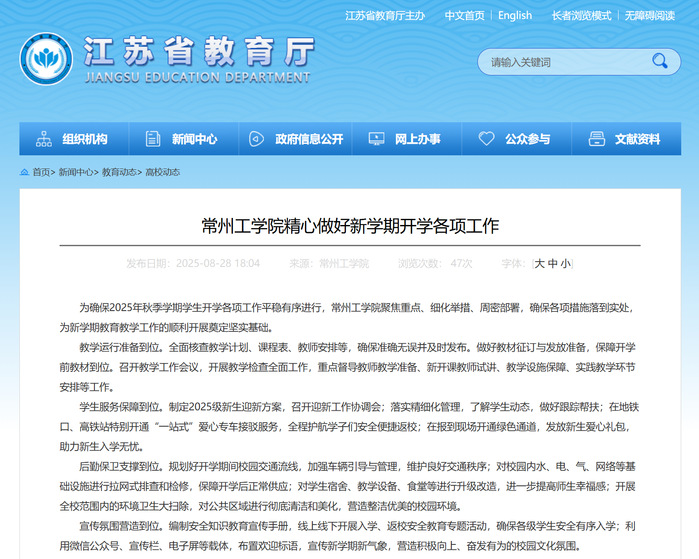Set font size to 大 (large)

coord(540,264)
